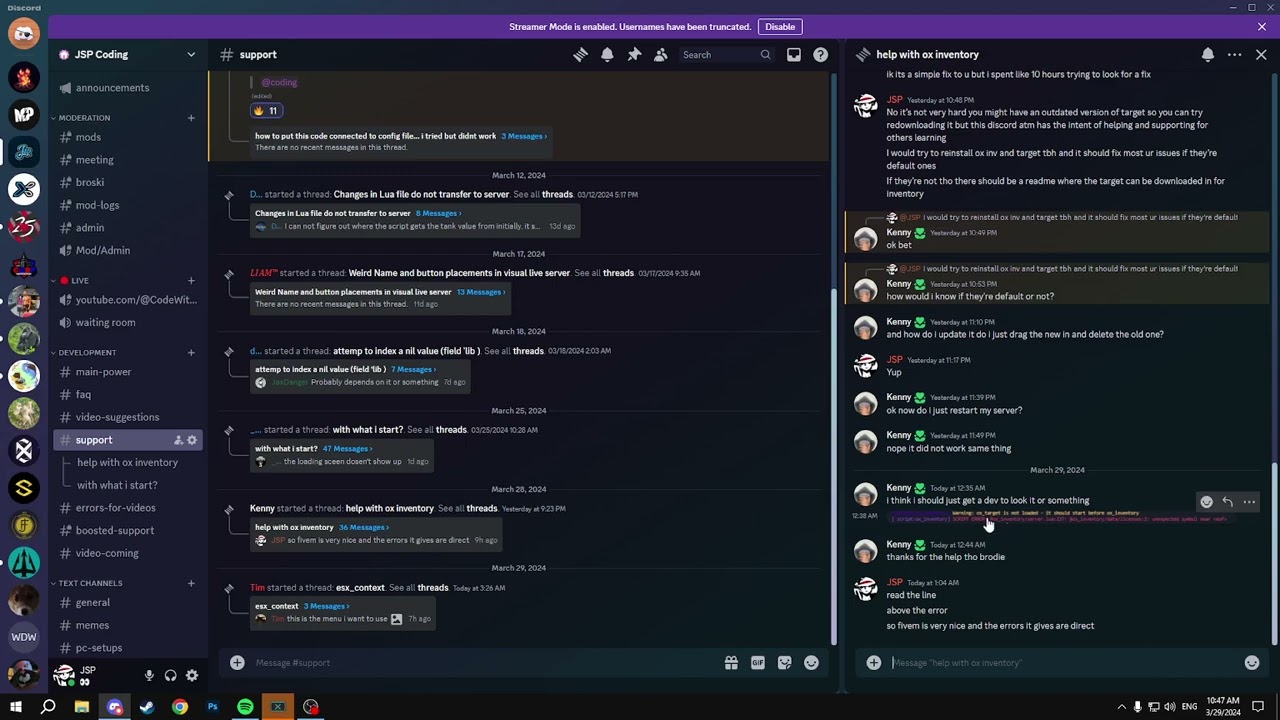
Task: Send a gift via the gift icon
Action: 731,662
